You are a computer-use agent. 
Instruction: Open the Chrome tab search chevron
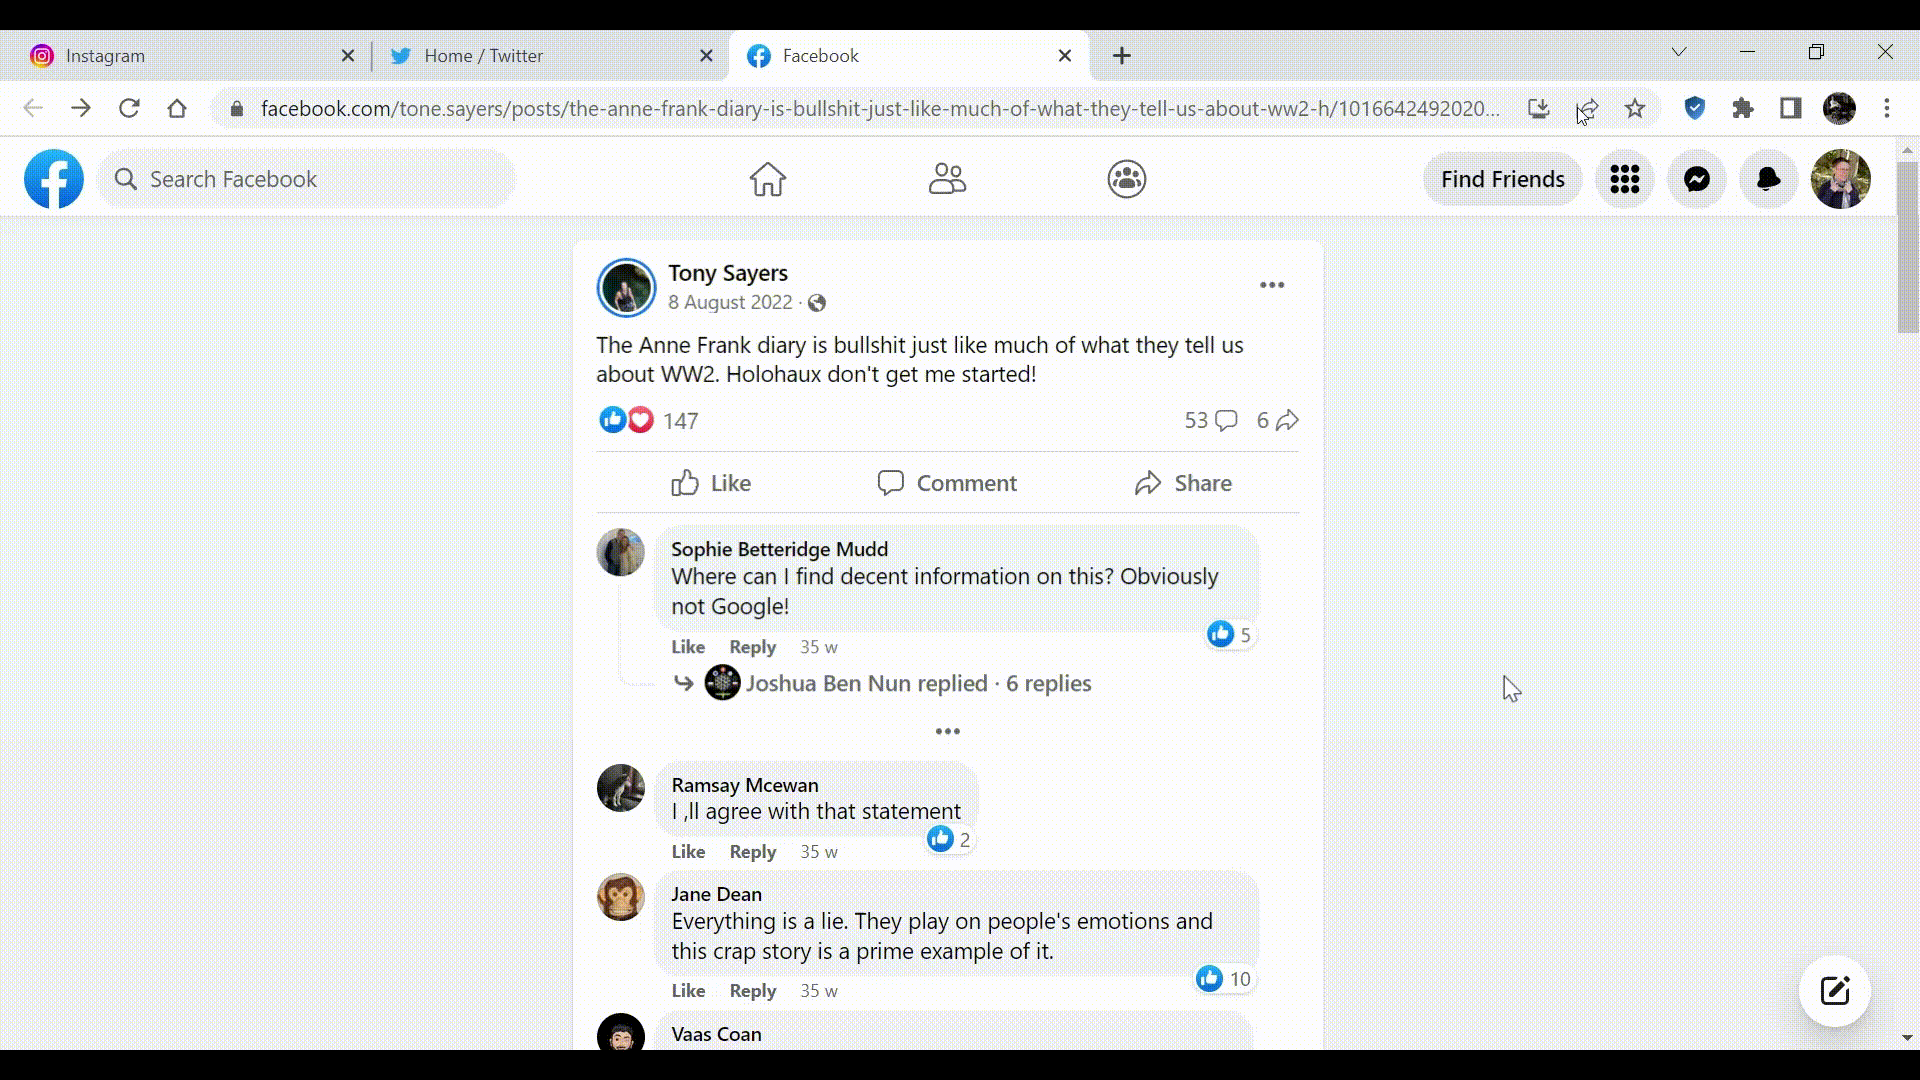pyautogui.click(x=1679, y=52)
